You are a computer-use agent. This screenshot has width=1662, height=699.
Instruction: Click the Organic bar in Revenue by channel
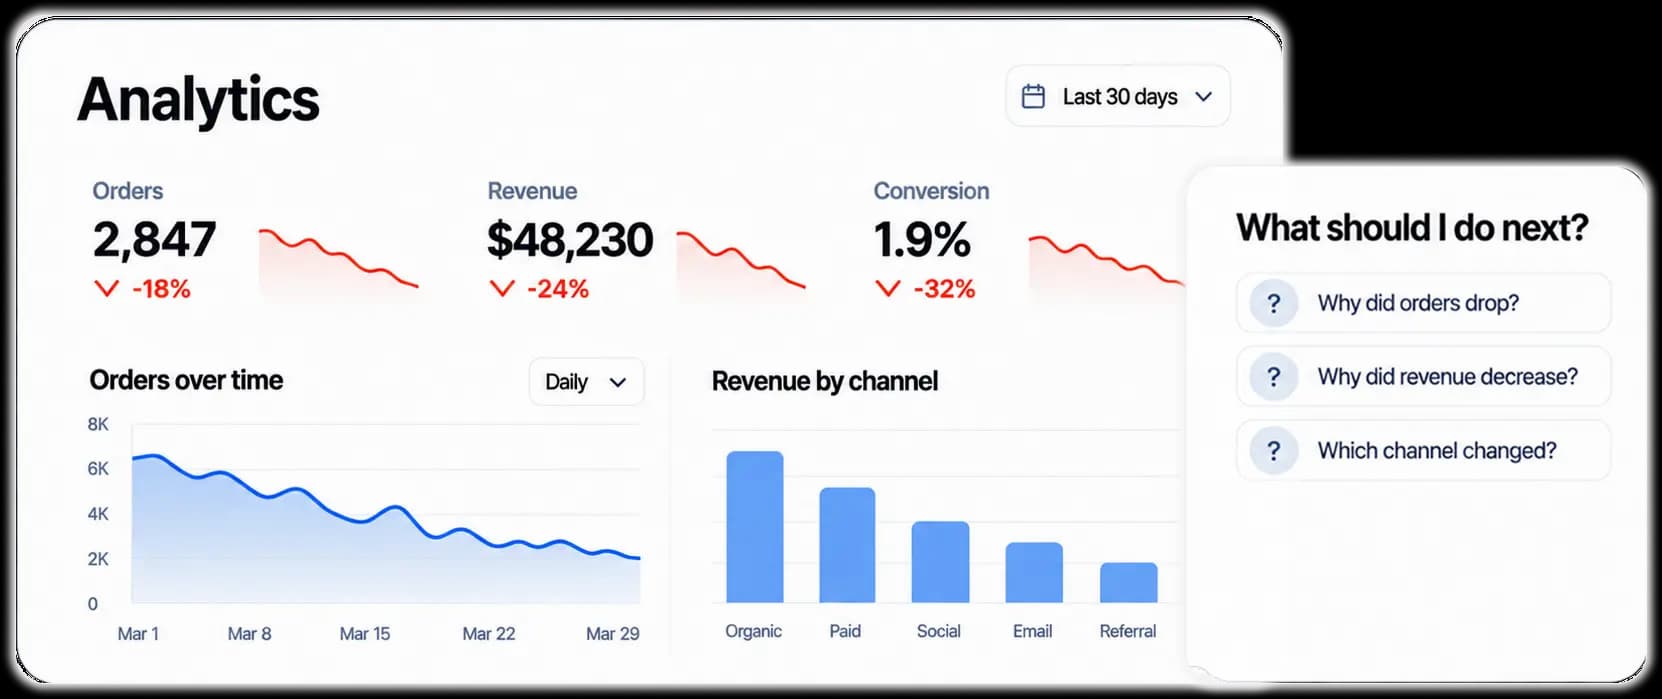click(755, 527)
